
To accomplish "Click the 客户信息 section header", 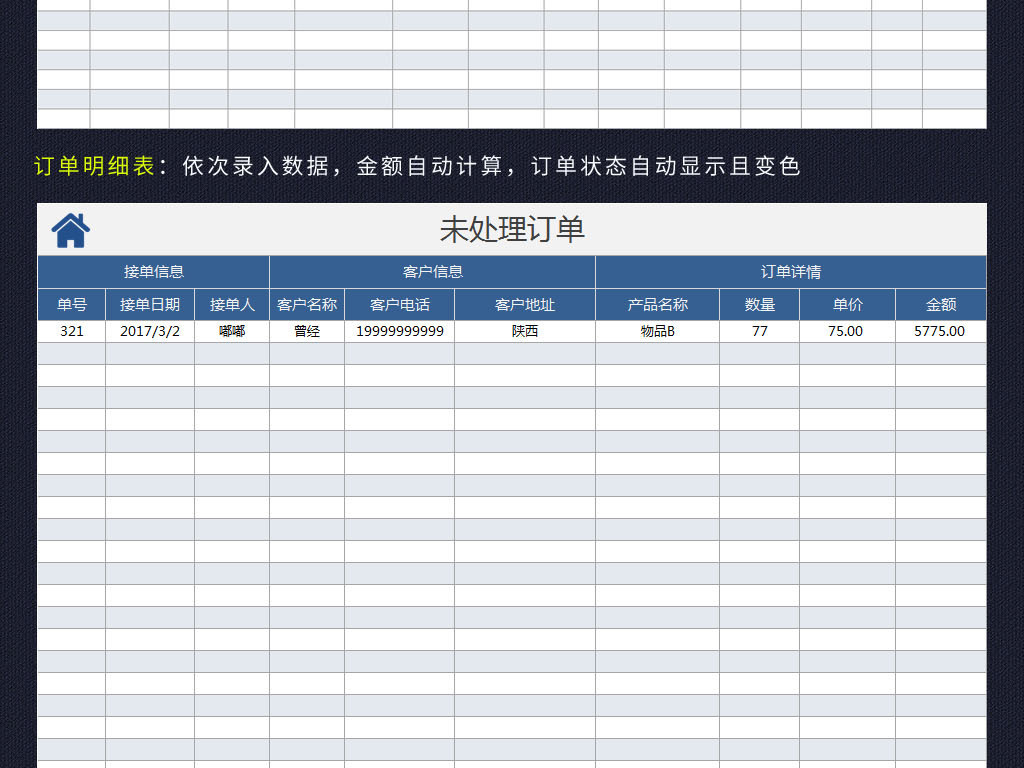I will [x=432, y=271].
